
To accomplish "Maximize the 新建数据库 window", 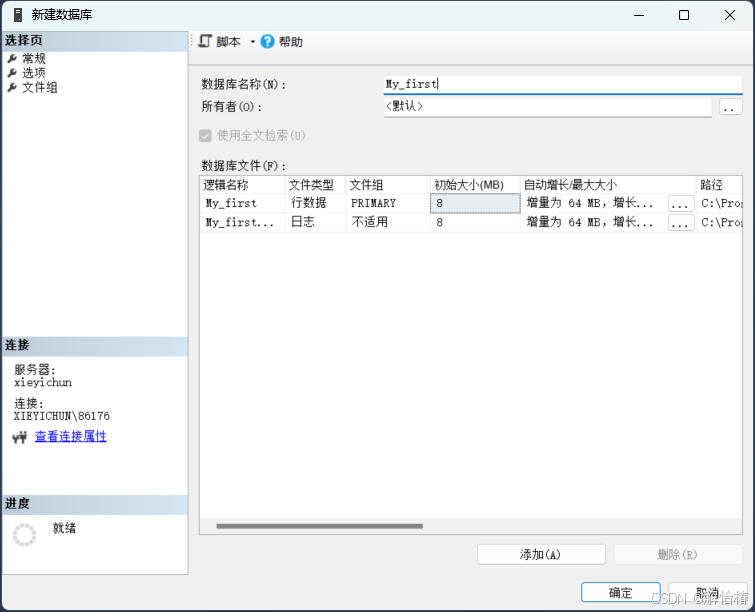I will pos(684,15).
